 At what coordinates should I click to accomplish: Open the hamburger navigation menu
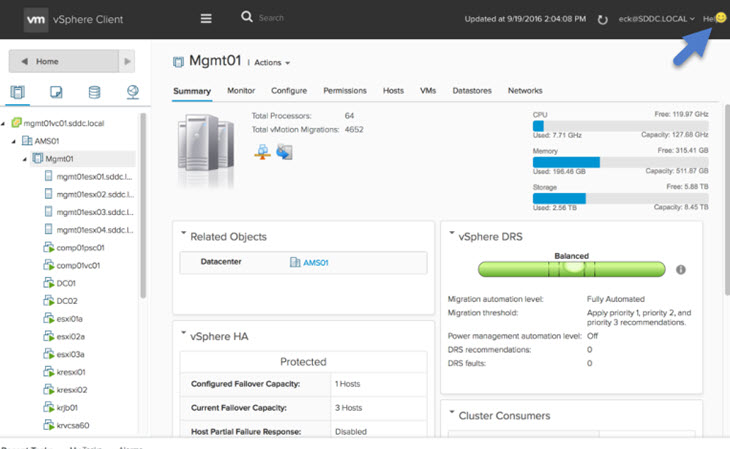coord(206,18)
